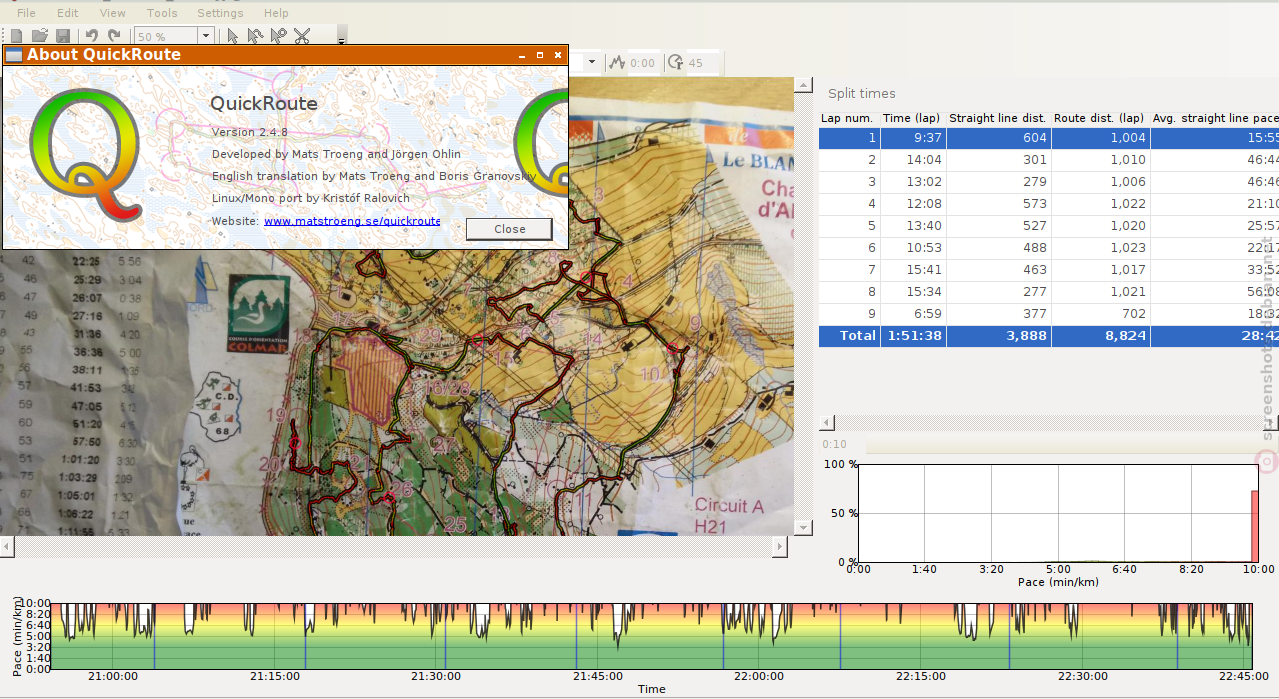Click the map's scroll left arrow
This screenshot has width=1279, height=699.
point(8,546)
